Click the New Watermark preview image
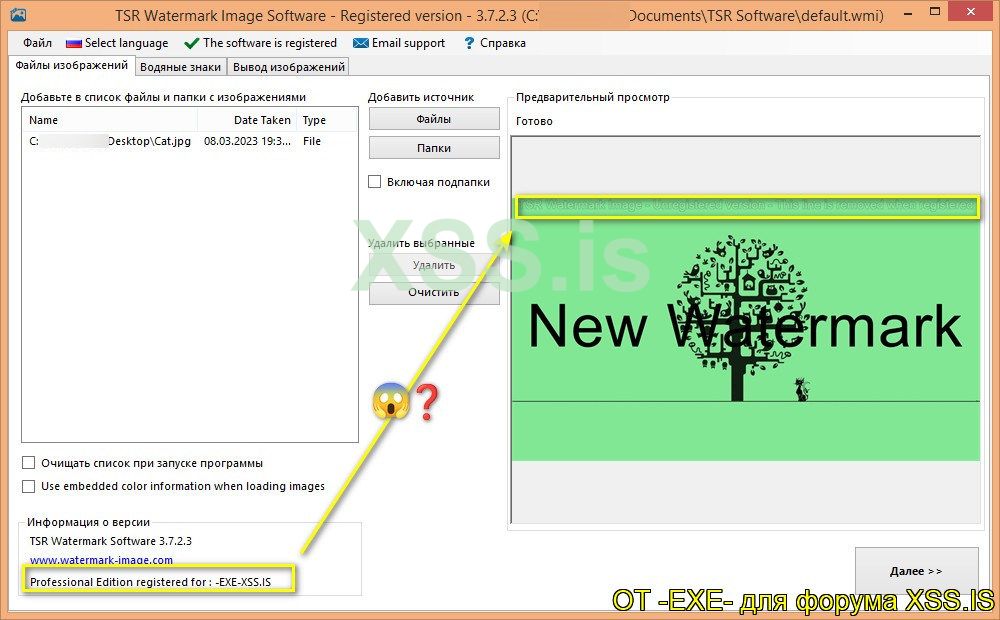Viewport: 1000px width, 620px height. click(x=746, y=328)
